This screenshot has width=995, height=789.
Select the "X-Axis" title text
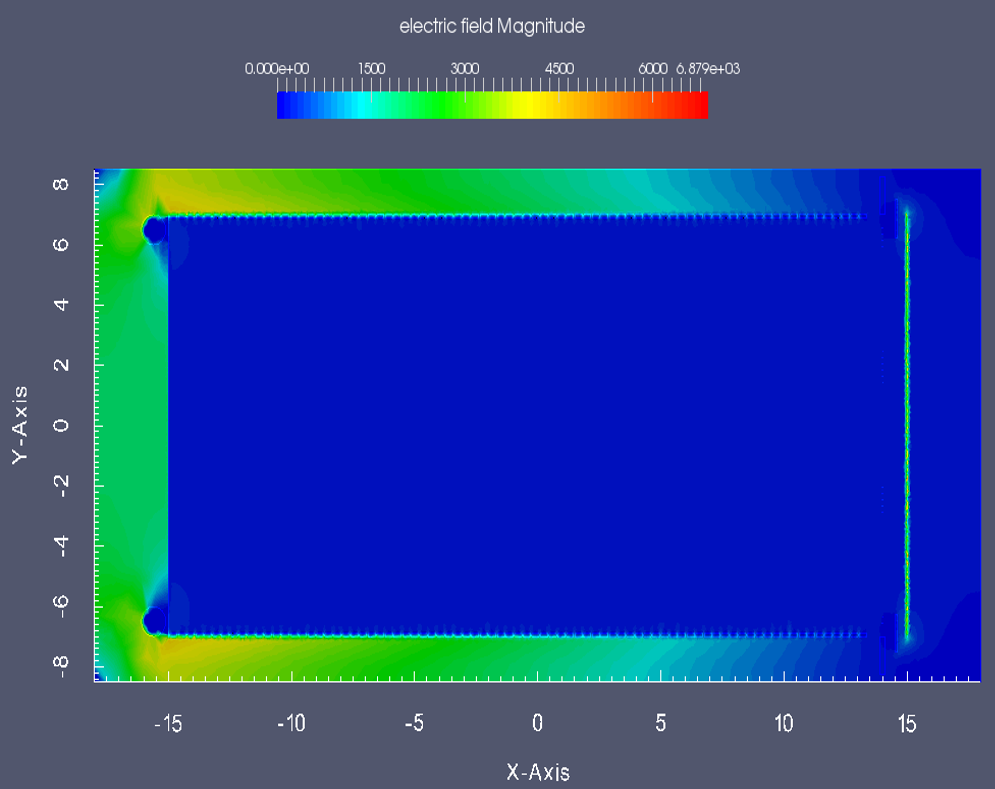(538, 772)
